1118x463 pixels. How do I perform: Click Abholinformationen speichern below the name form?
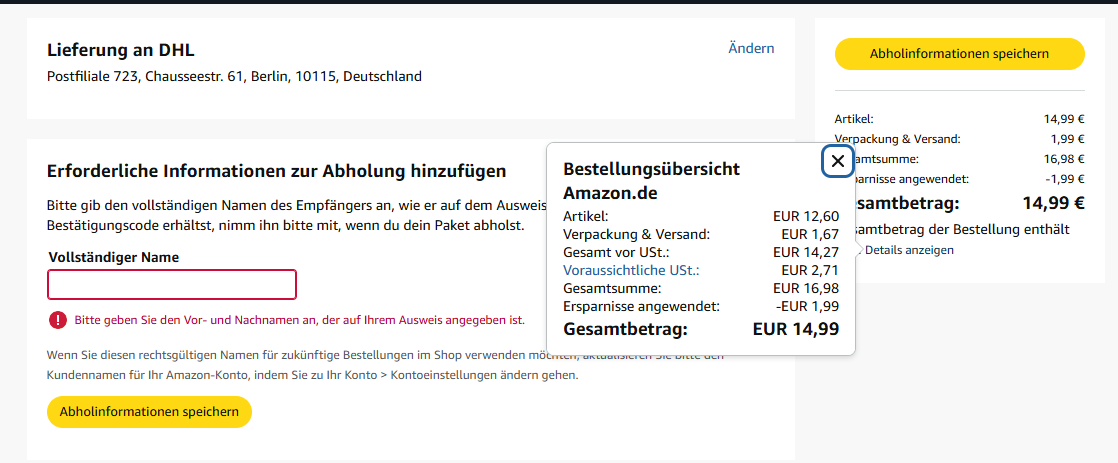coord(149,412)
